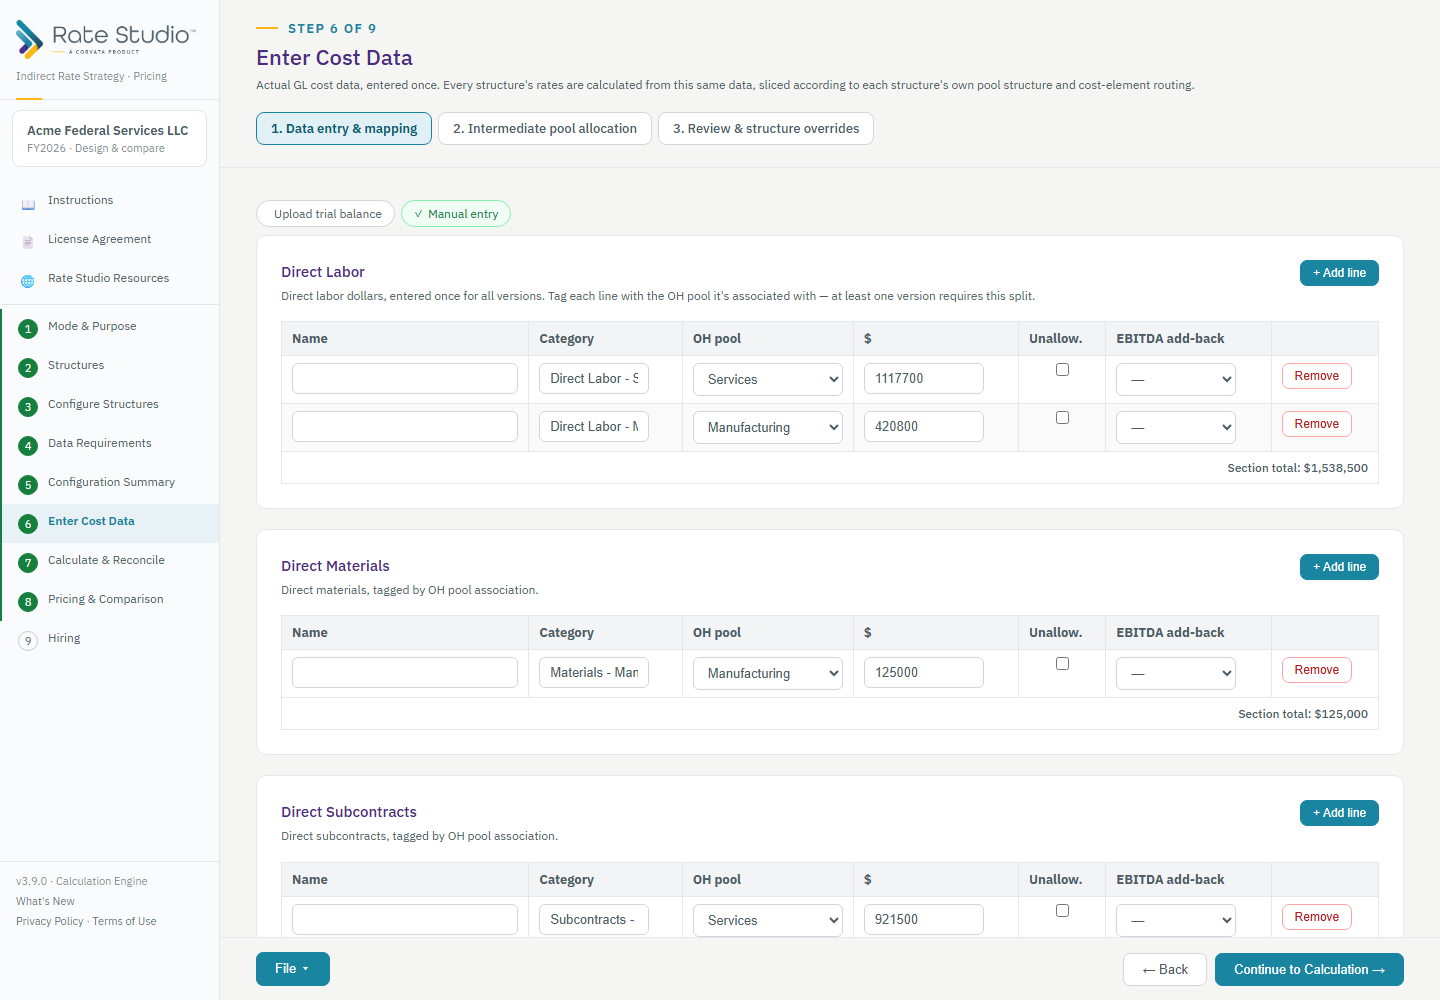Toggle Unallow. checkbox for 420800 labor line
Screen dimensions: 1440x1000
point(1062,418)
